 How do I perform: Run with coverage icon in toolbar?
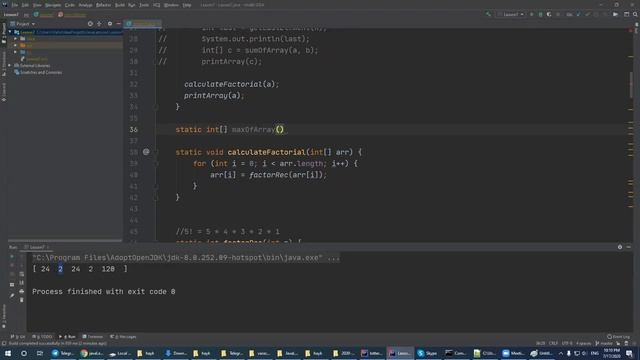click(549, 14)
